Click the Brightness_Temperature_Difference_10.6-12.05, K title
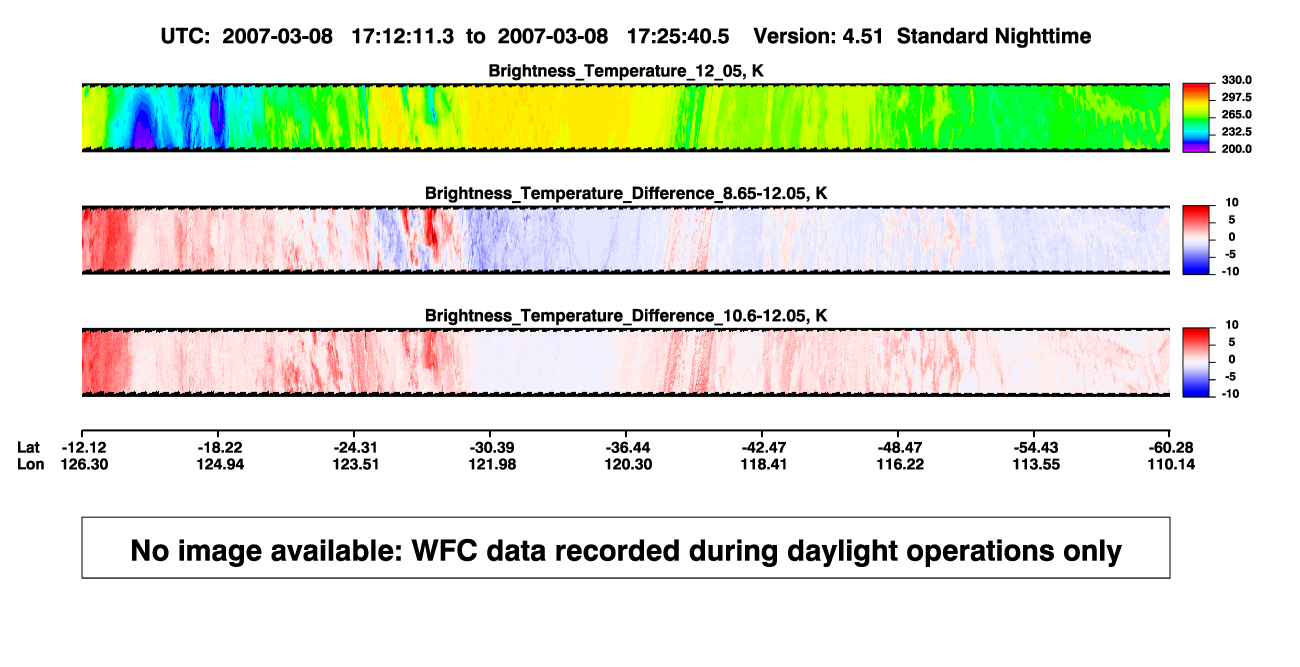The image size is (1300, 667). point(626,316)
